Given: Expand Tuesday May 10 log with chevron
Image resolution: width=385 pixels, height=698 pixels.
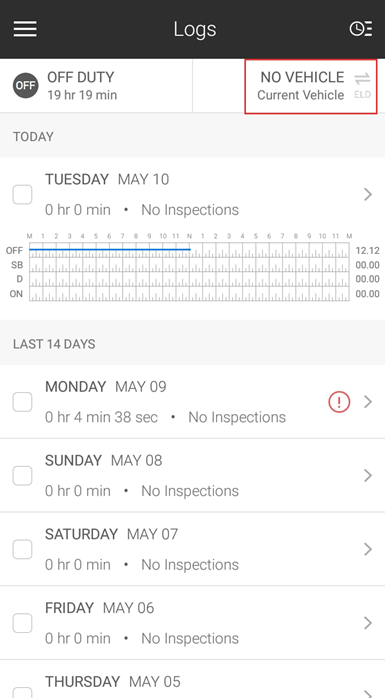Looking at the screenshot, I should tap(368, 195).
